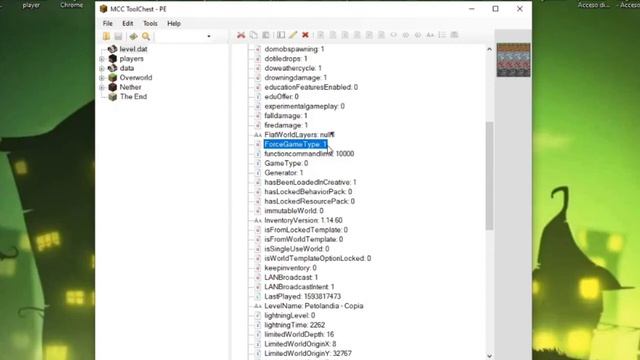Select LastPlayed: 1593817473 tag
Image resolution: width=640 pixels, height=360 pixels.
click(302, 296)
